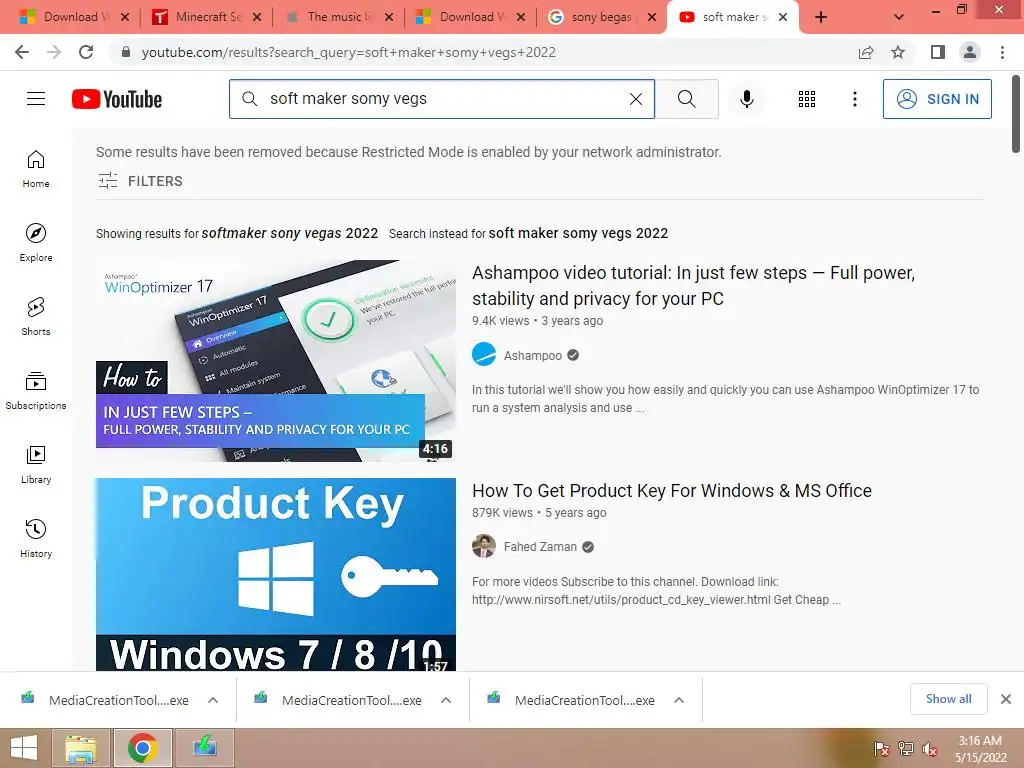Open the YouTube apps grid

(807, 99)
